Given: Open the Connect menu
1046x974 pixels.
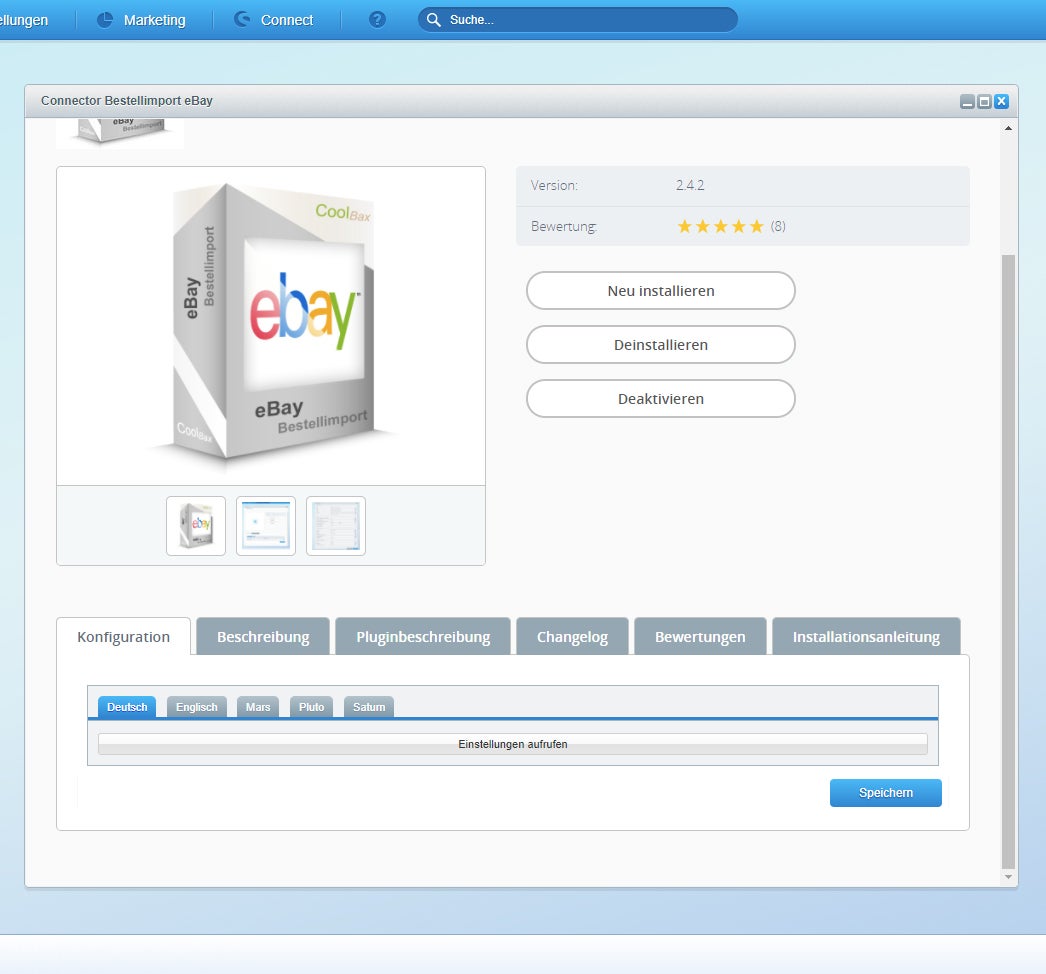Looking at the screenshot, I should coord(274,20).
